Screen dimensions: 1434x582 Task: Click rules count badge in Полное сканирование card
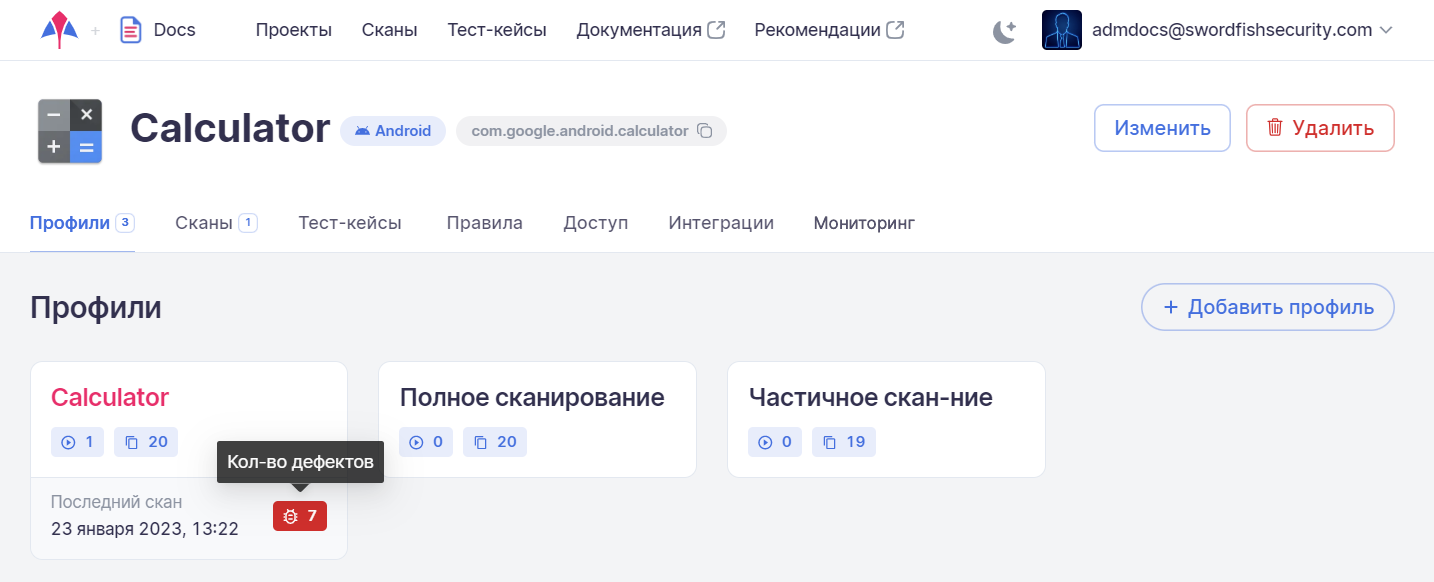pyautogui.click(x=495, y=442)
